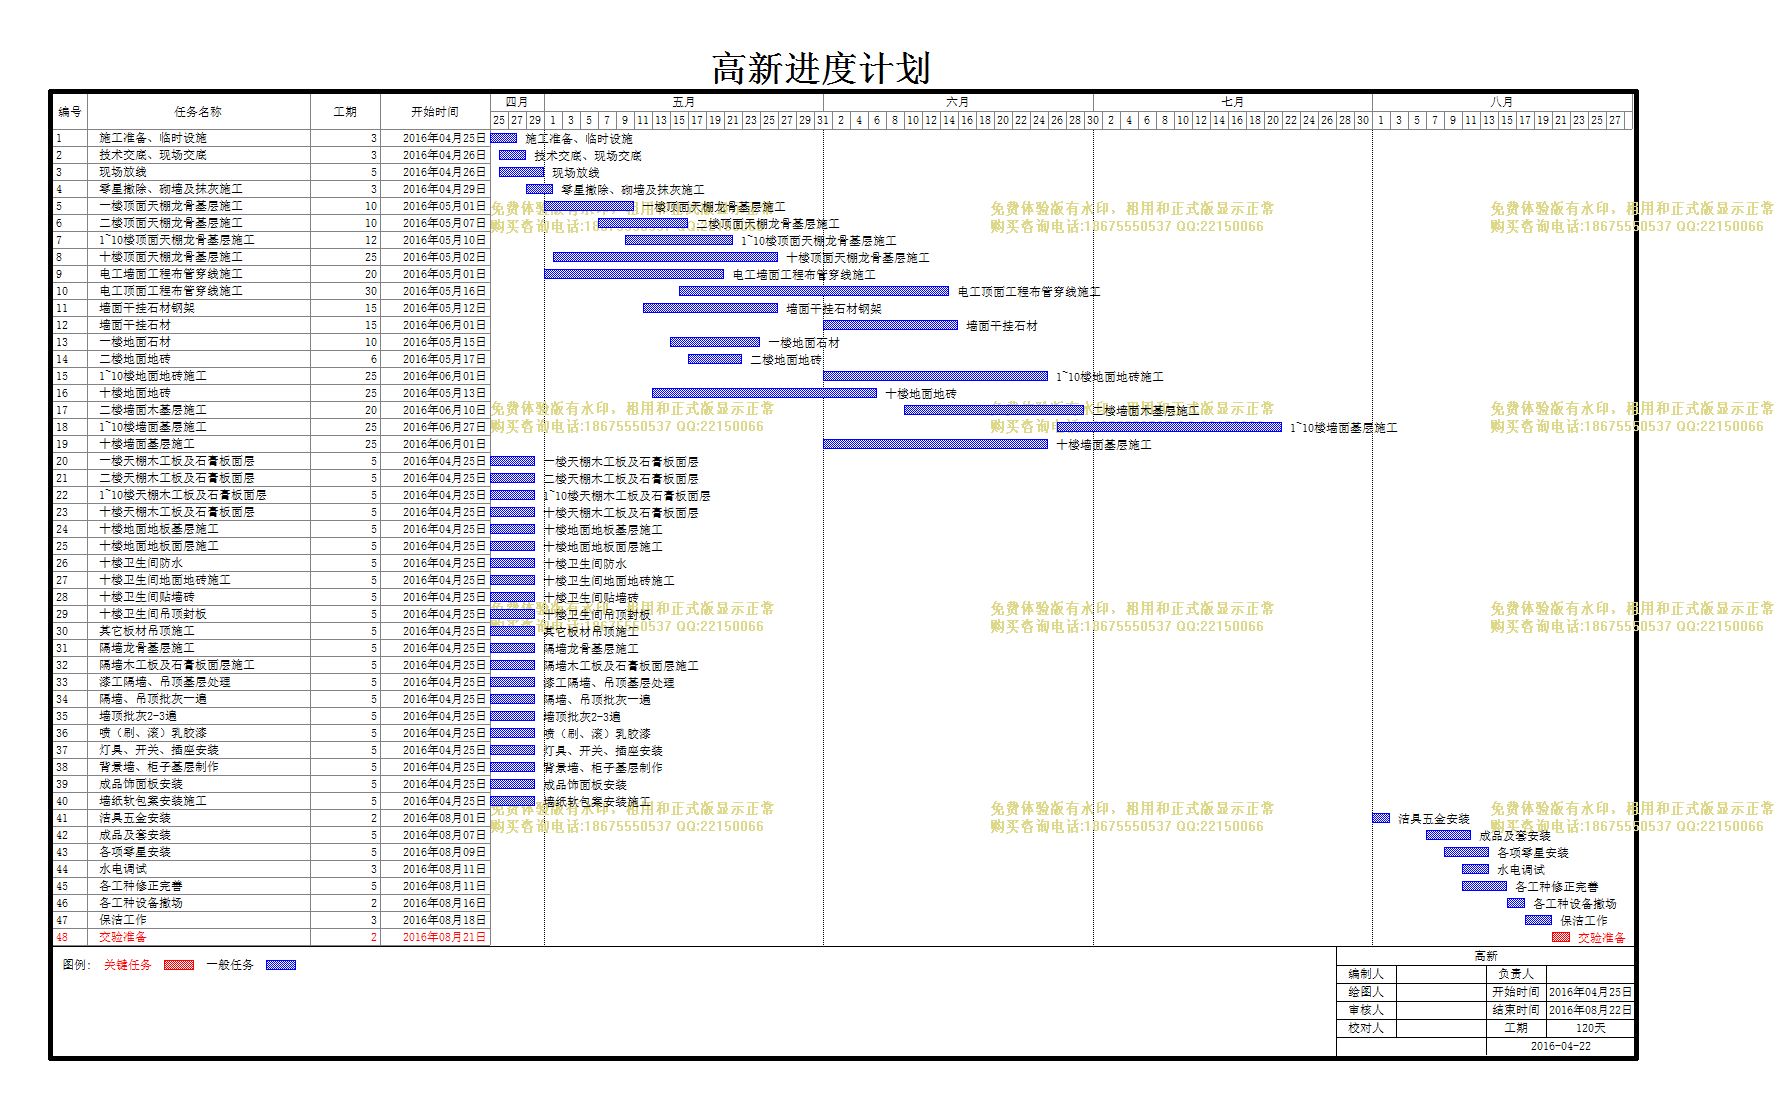Screen dimensions: 1774x1107
Task: Click the 工期 column header in the task table
Action: click(345, 112)
